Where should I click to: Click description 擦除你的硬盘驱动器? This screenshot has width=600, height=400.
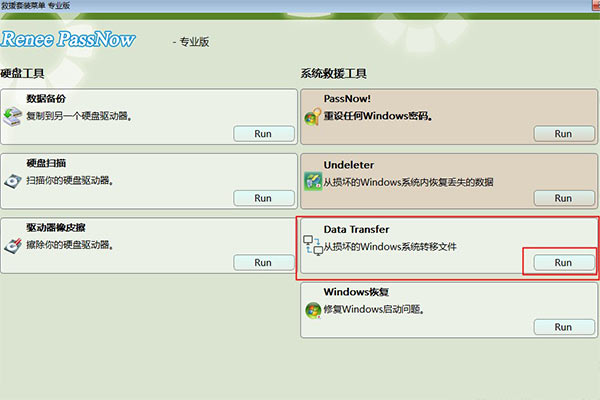click(70, 245)
